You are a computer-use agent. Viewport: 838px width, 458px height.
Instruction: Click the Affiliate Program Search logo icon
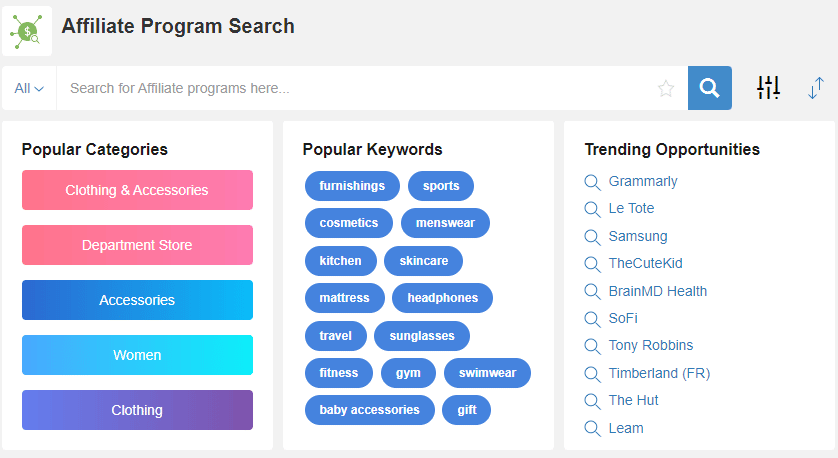27,32
